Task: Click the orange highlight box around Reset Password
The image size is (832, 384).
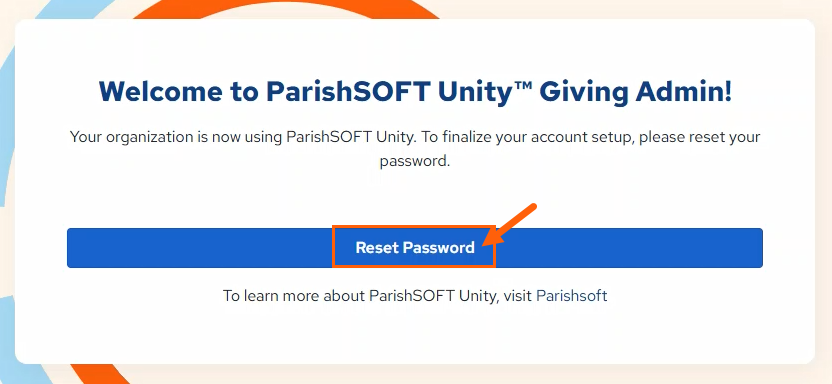Action: click(x=414, y=246)
